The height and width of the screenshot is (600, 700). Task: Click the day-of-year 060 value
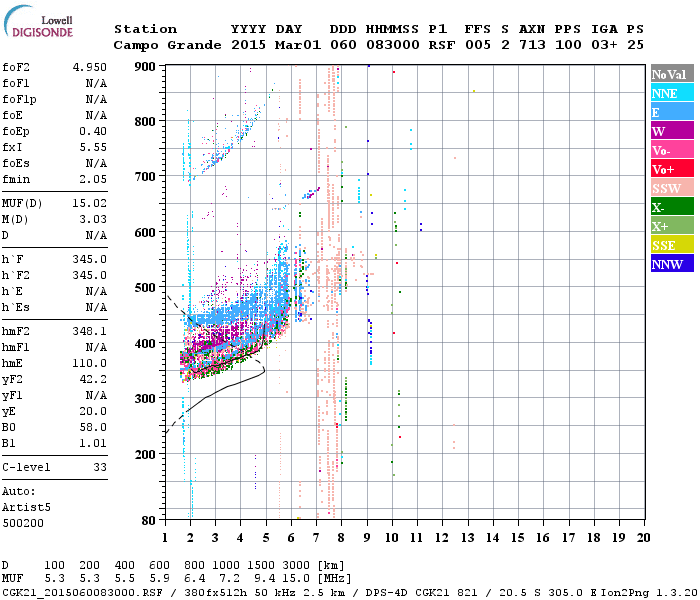(x=343, y=45)
